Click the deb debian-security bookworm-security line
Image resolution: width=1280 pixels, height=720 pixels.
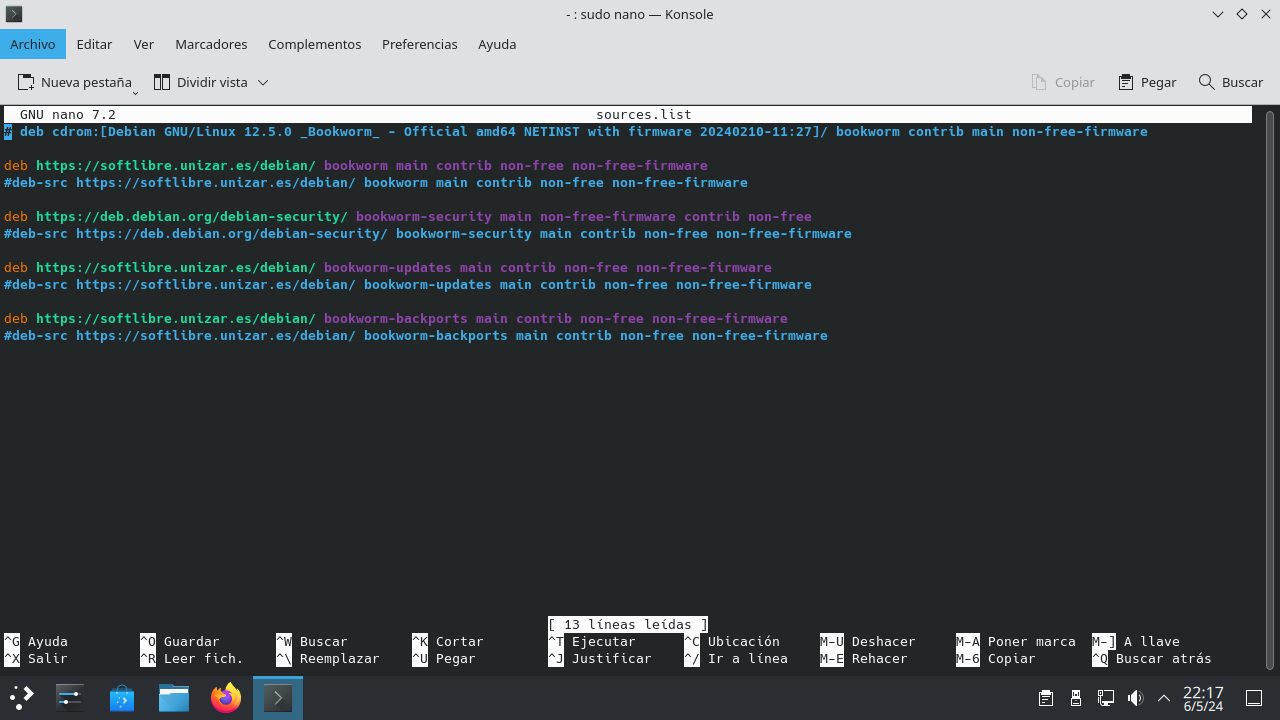408,217
